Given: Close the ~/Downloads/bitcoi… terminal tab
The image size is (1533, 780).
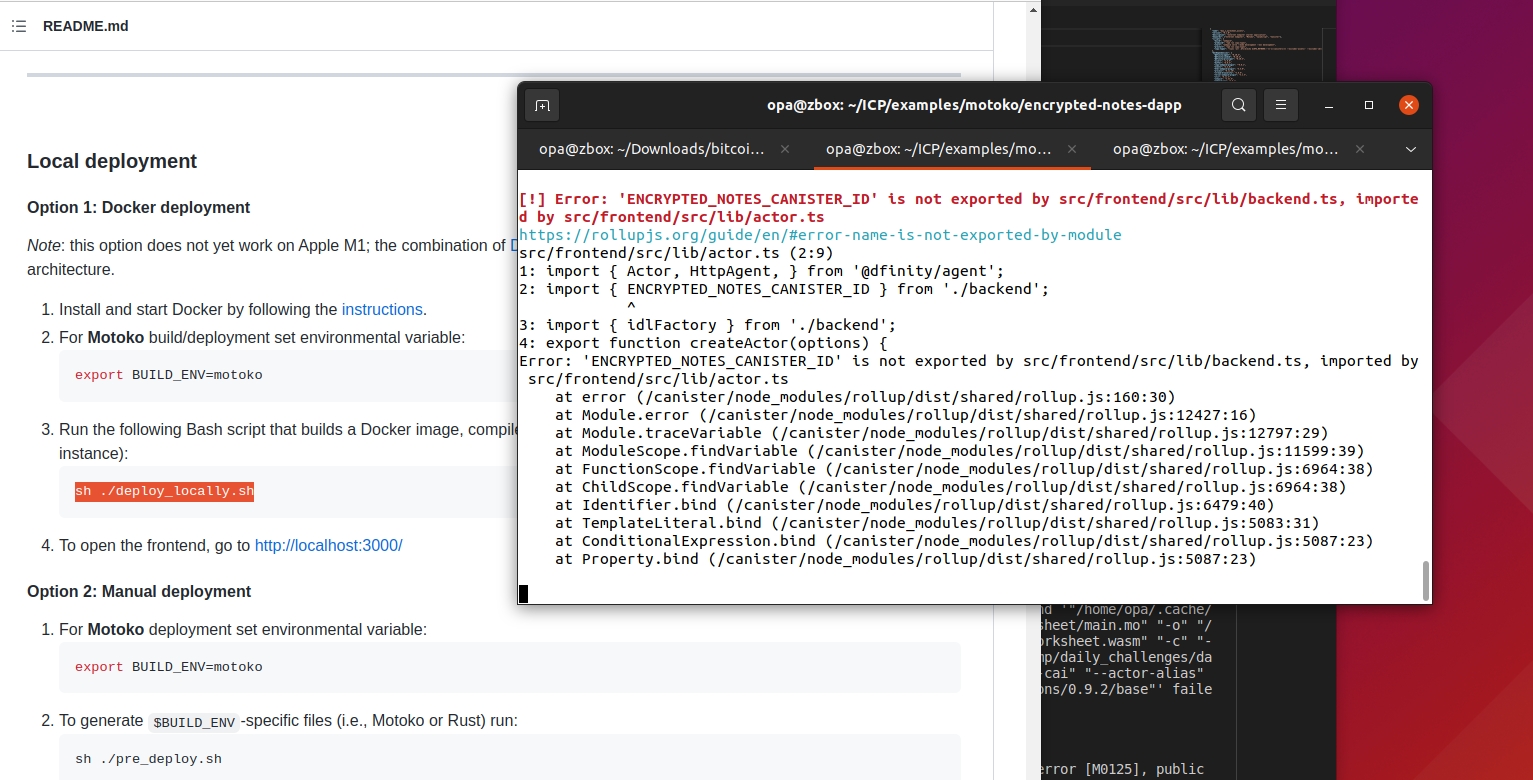Looking at the screenshot, I should click(785, 149).
